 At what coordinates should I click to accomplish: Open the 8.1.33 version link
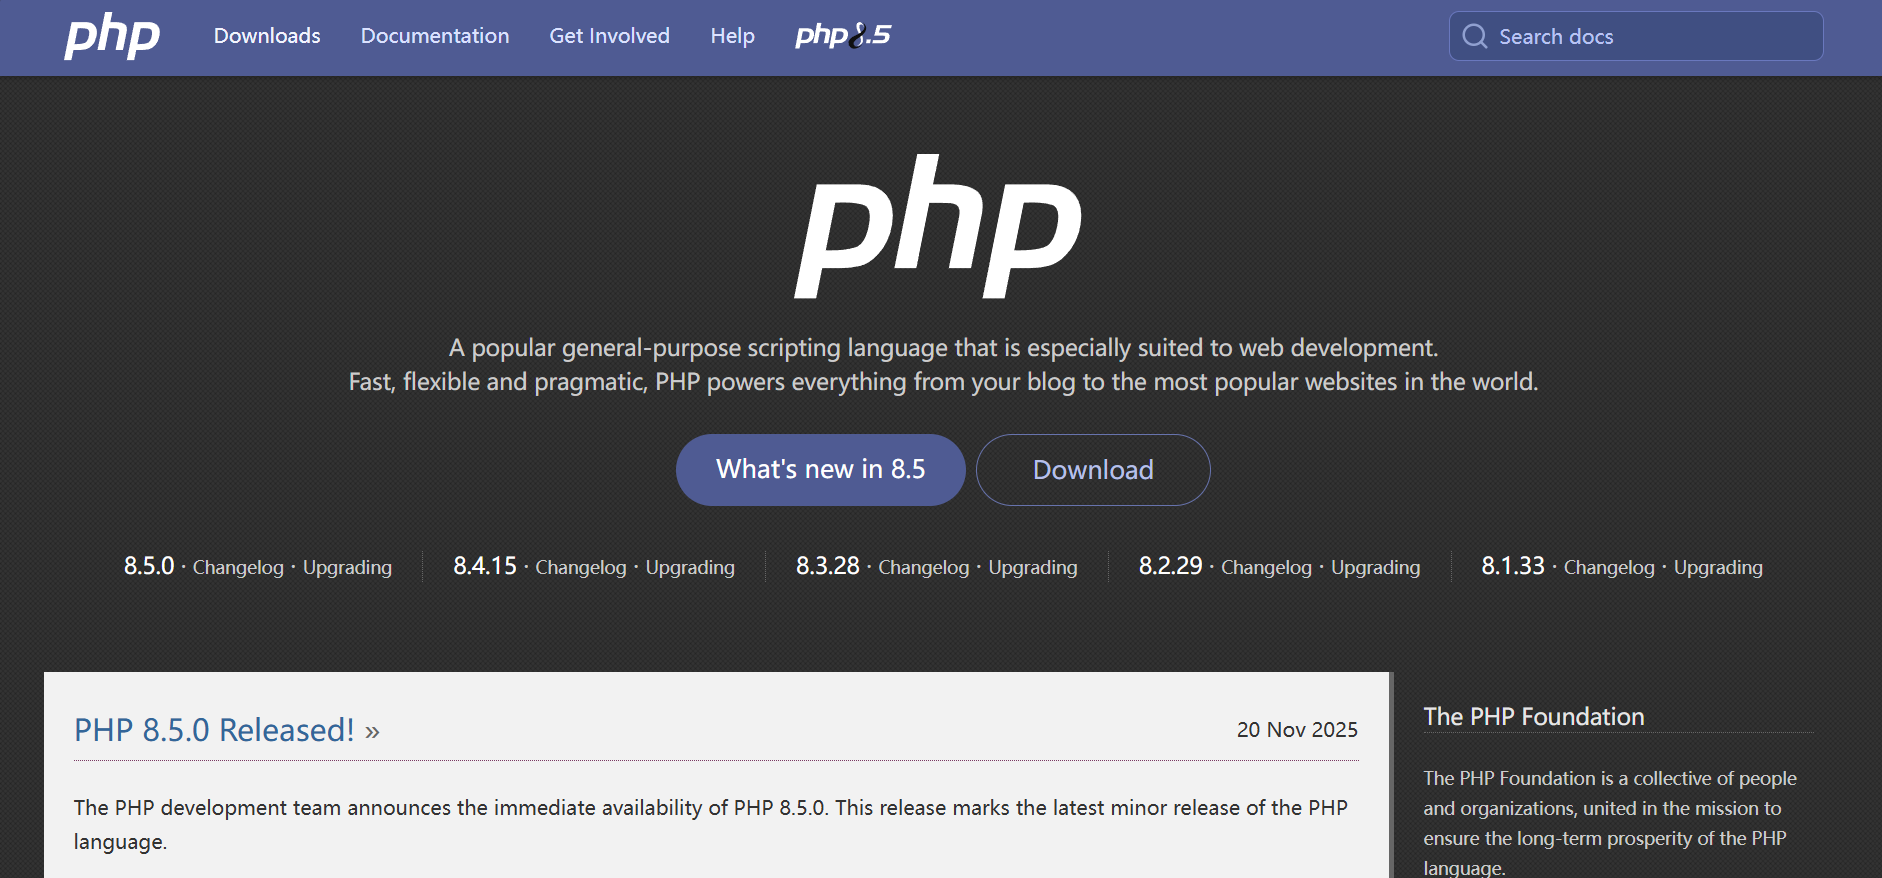(x=1513, y=566)
